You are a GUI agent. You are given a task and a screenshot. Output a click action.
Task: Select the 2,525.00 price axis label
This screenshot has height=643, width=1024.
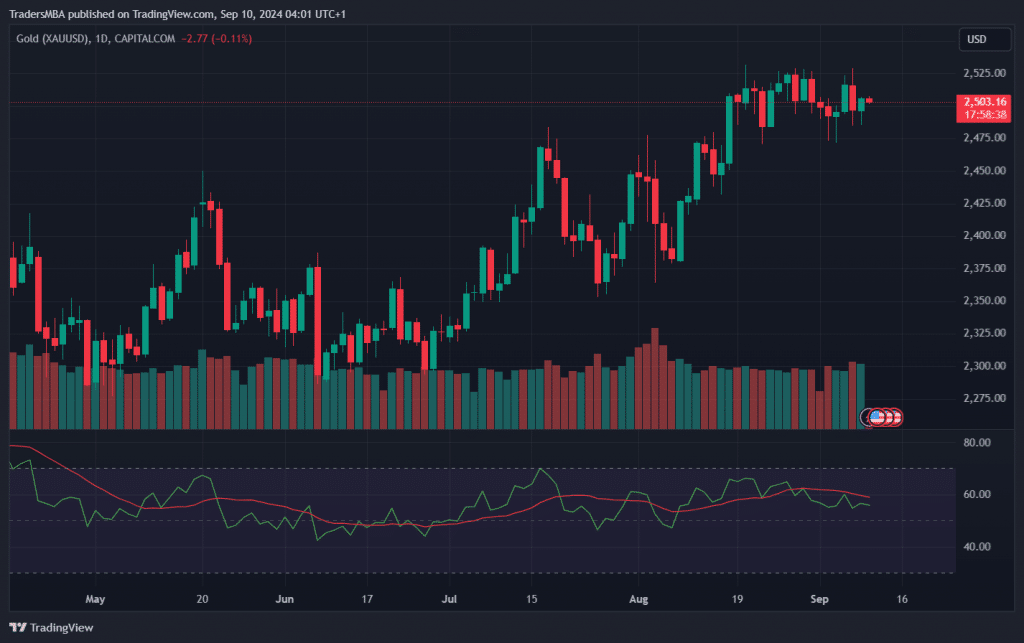(983, 73)
